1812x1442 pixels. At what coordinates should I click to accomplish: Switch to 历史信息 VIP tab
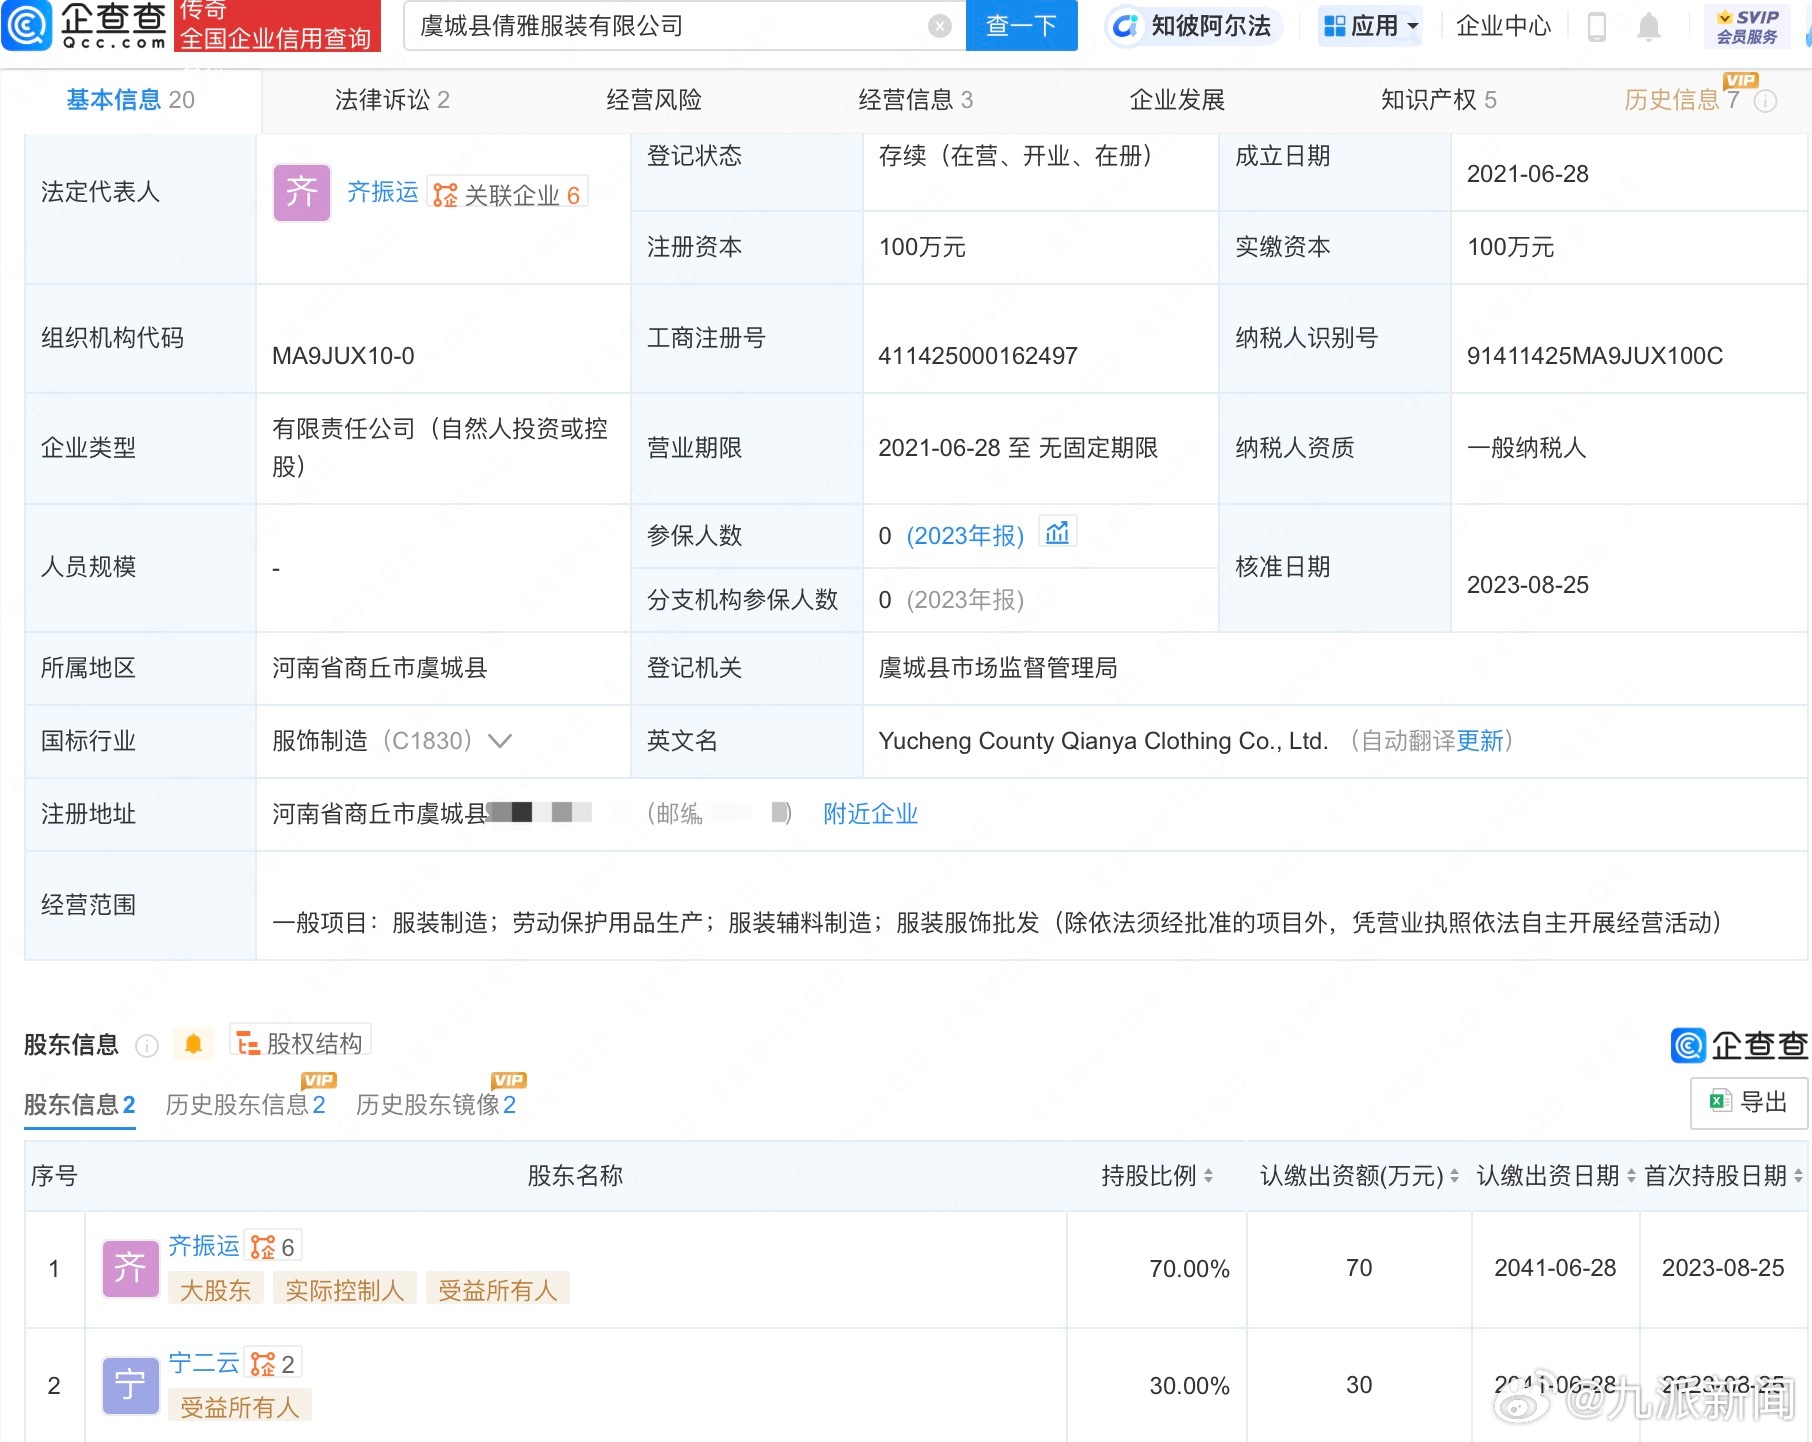[x=1682, y=100]
